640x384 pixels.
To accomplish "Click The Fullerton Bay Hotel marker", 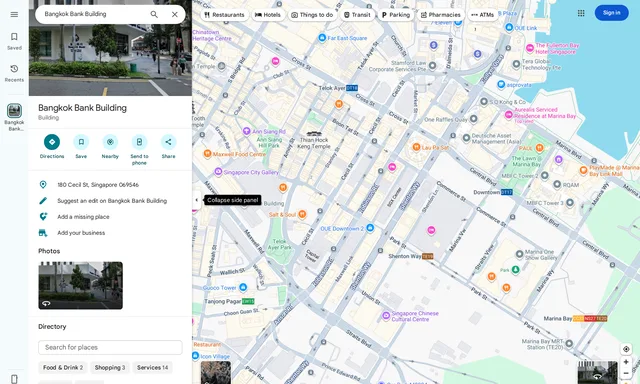I will point(530,48).
